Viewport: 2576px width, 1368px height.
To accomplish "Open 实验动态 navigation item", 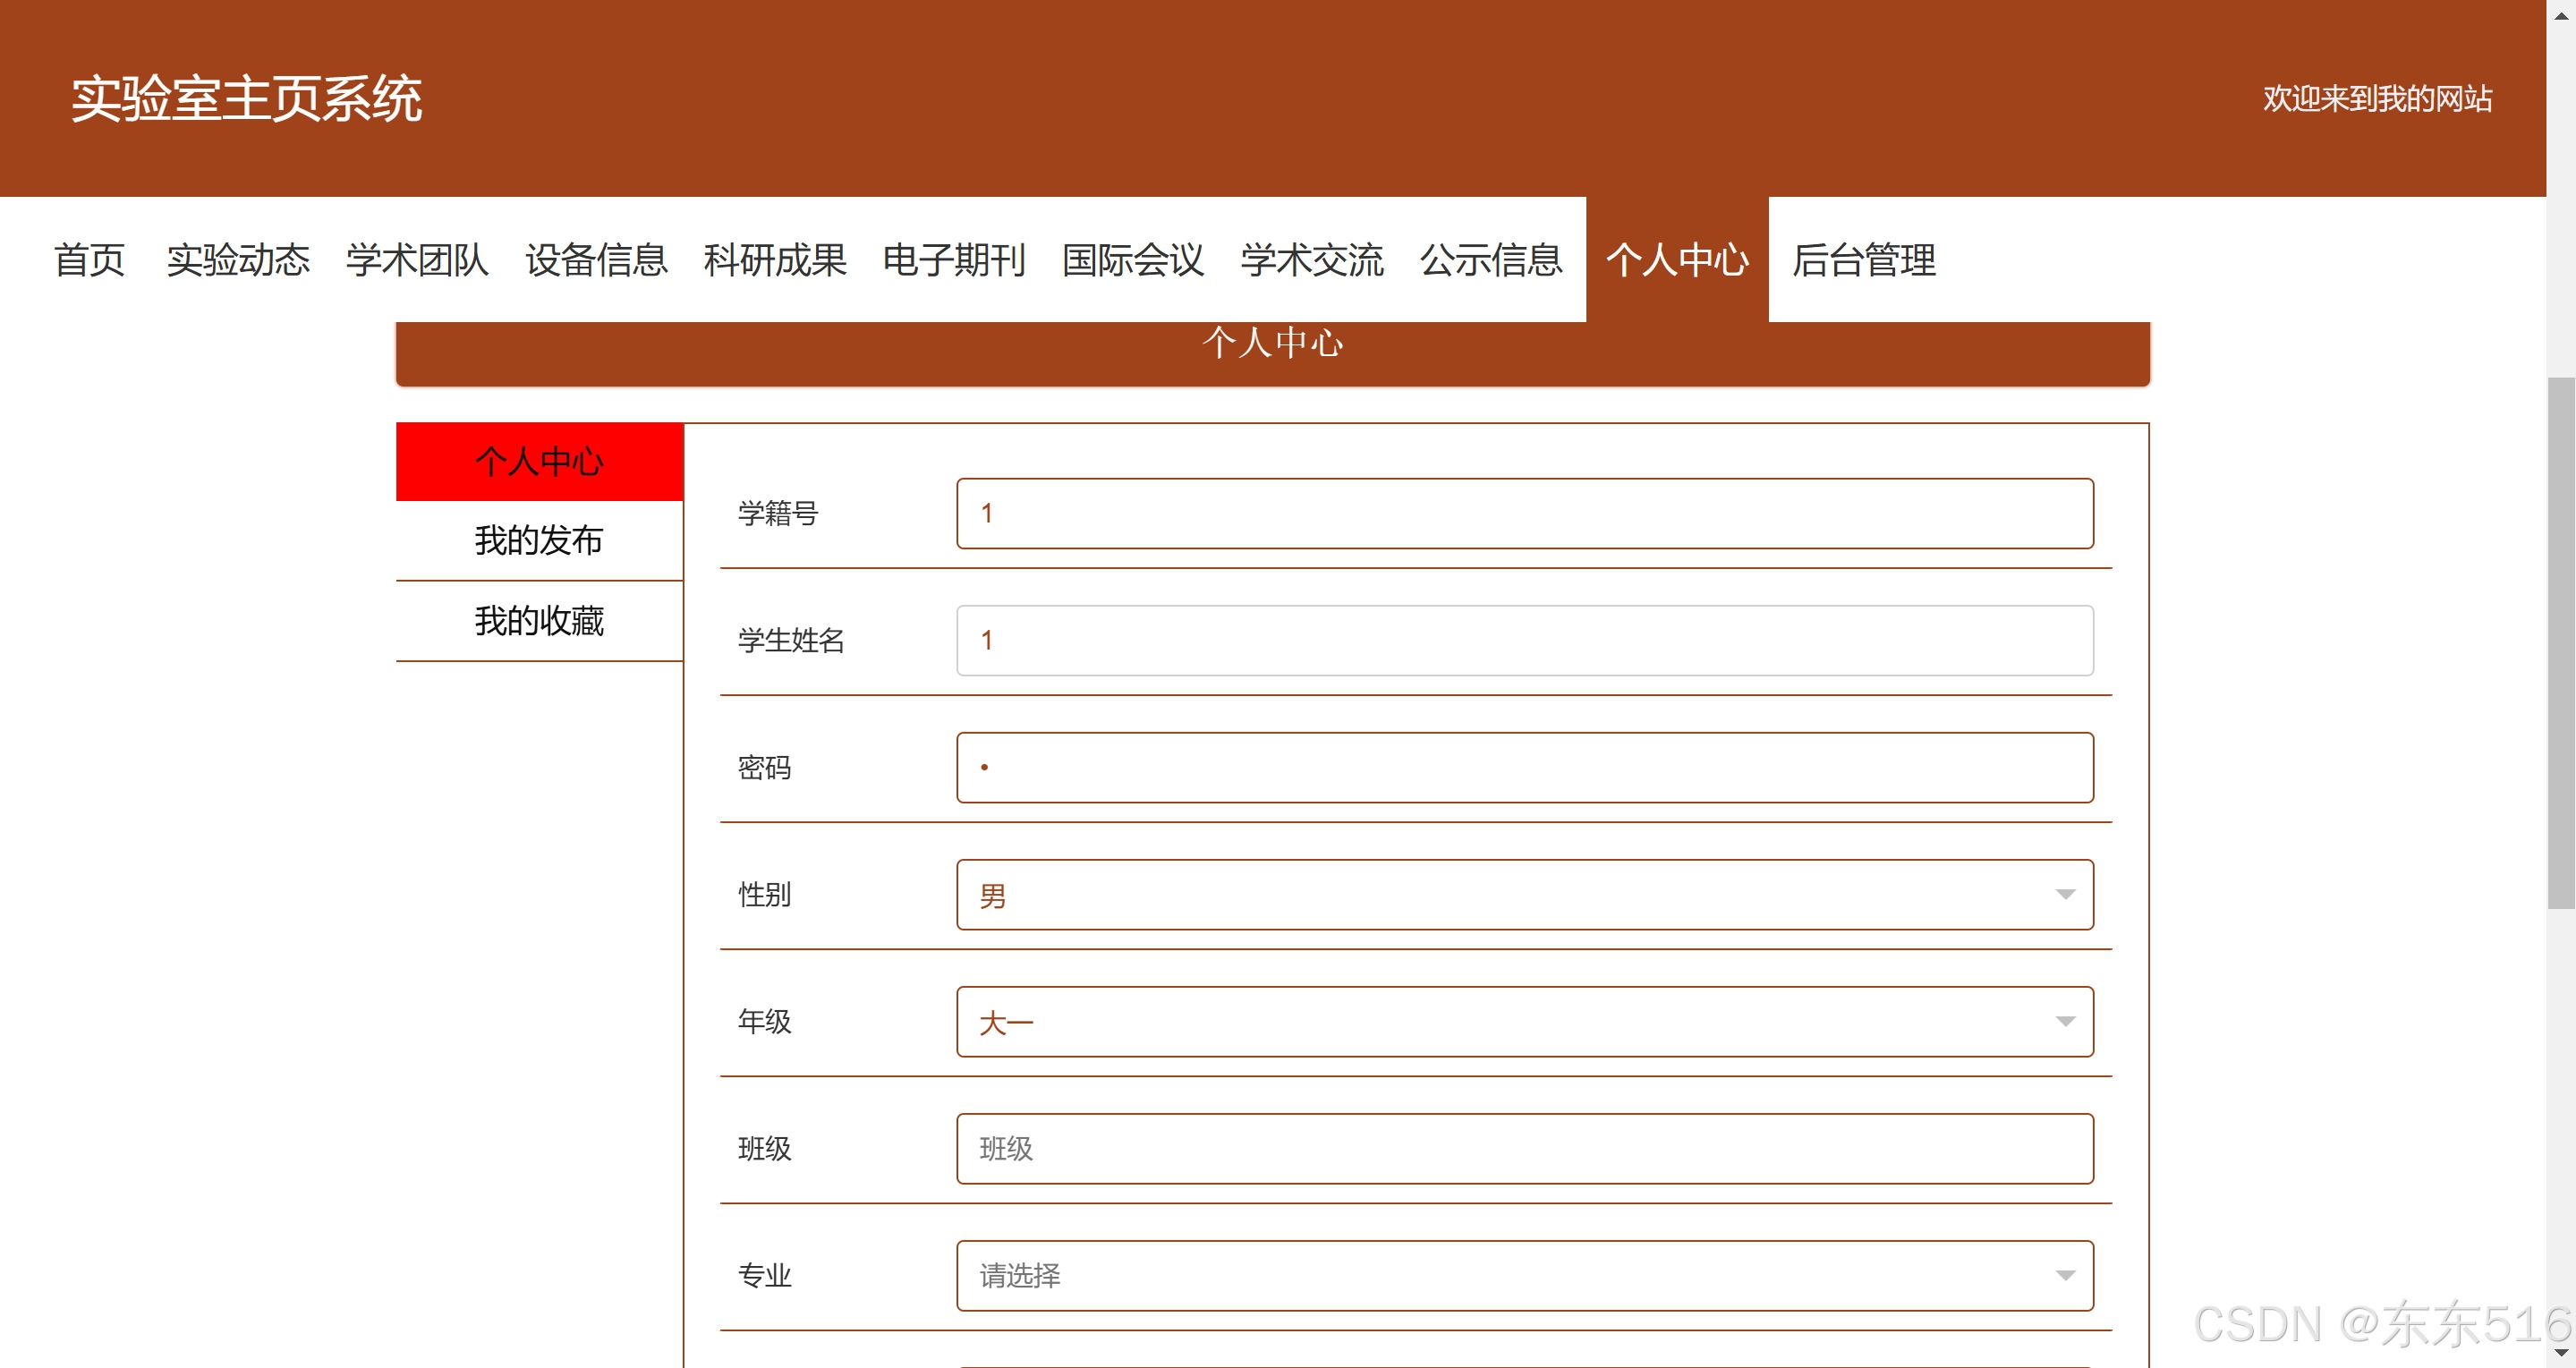I will pos(238,260).
